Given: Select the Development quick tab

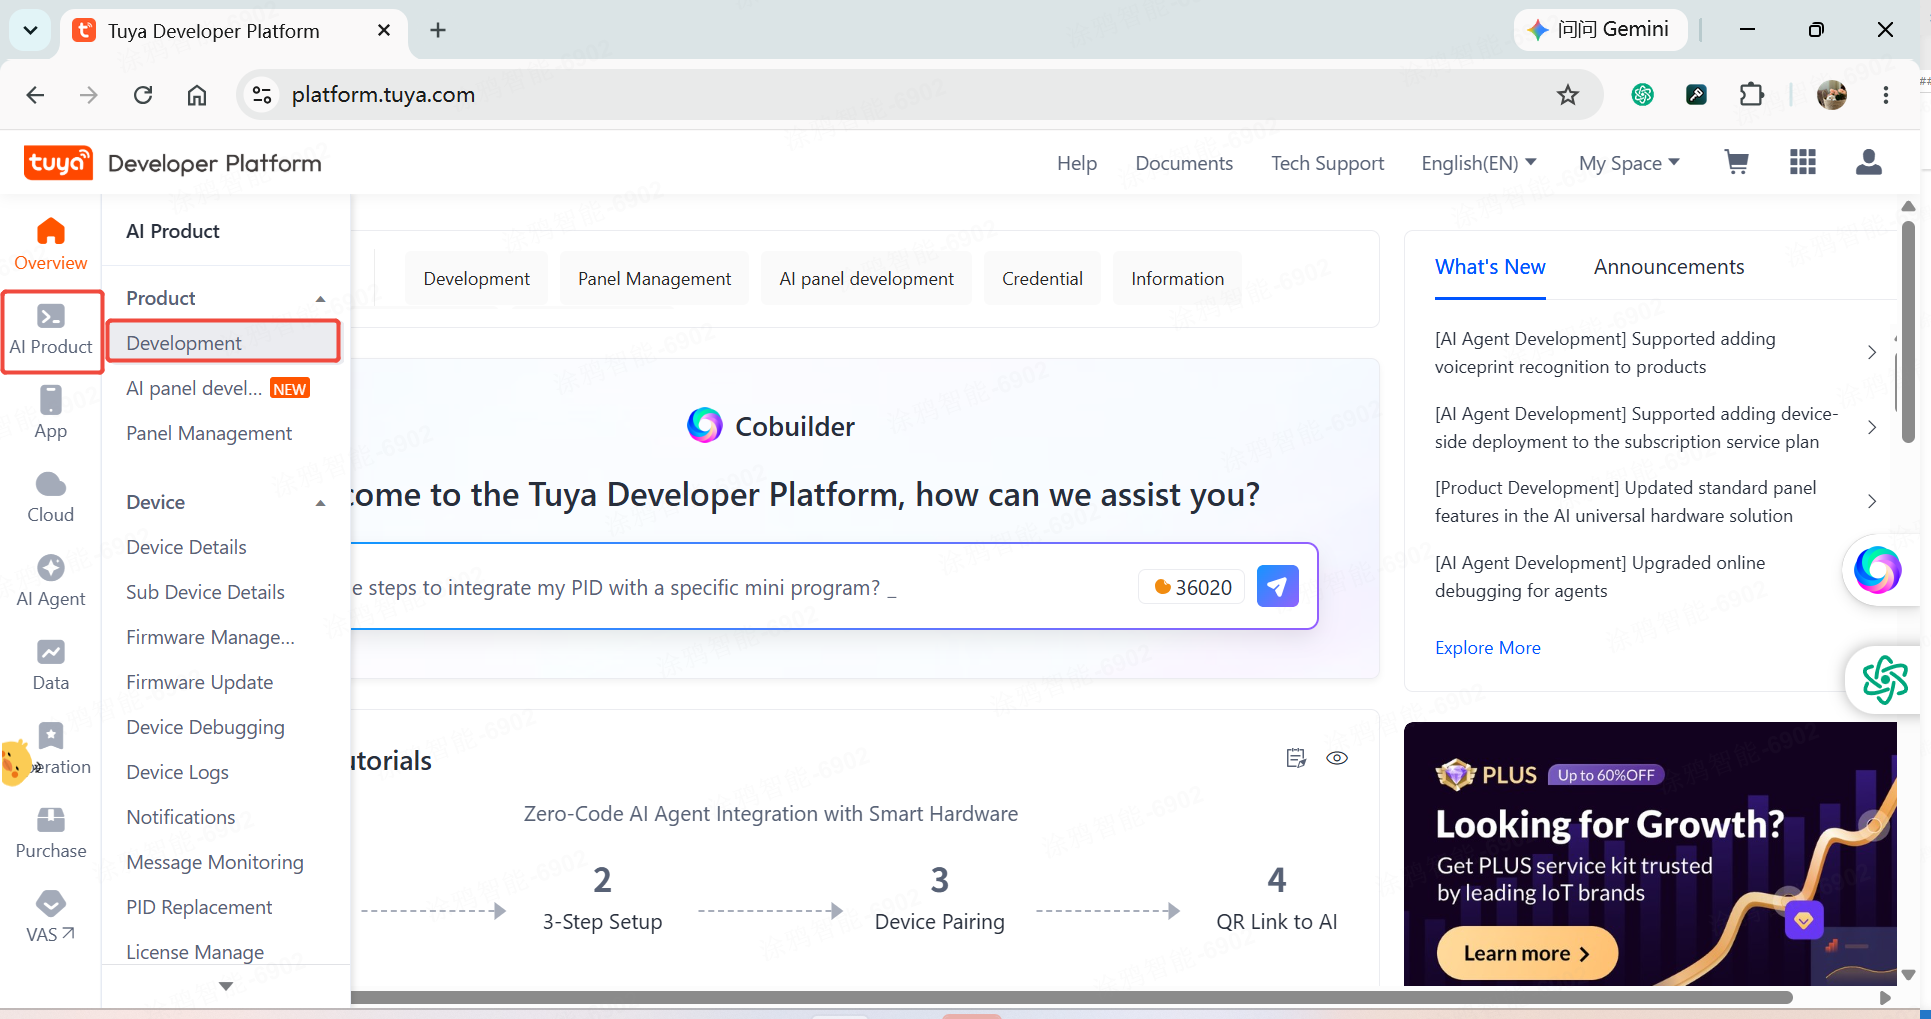Looking at the screenshot, I should pos(476,279).
